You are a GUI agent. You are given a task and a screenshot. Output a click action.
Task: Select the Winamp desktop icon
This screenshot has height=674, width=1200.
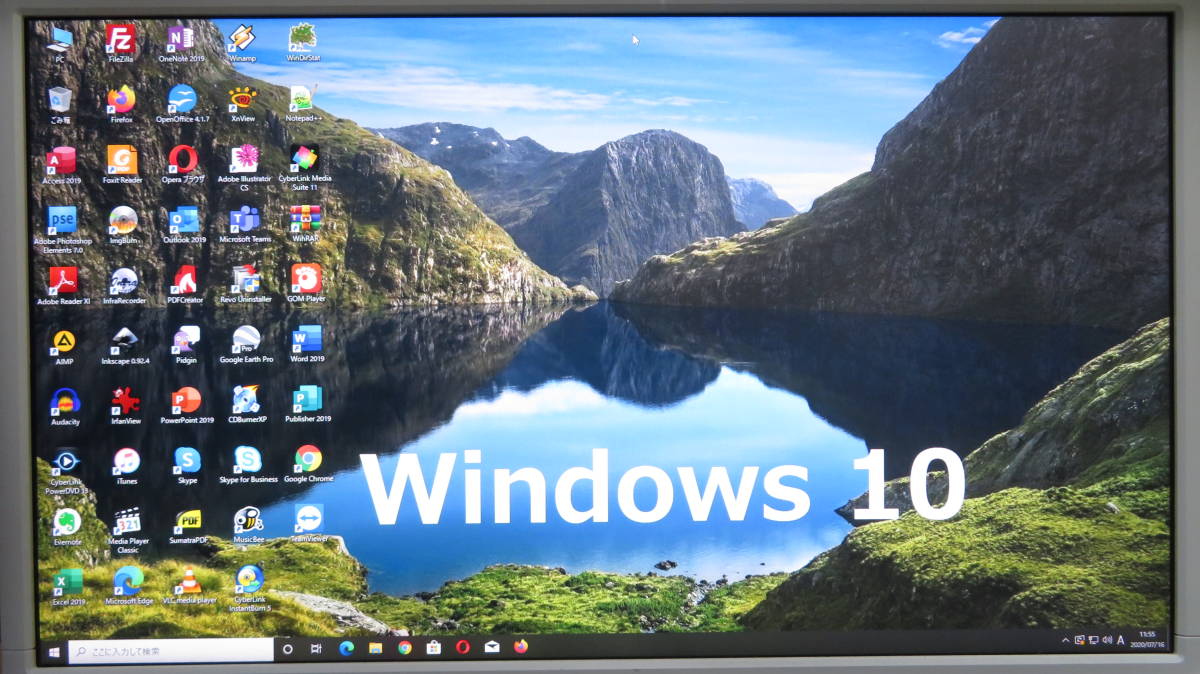242,42
